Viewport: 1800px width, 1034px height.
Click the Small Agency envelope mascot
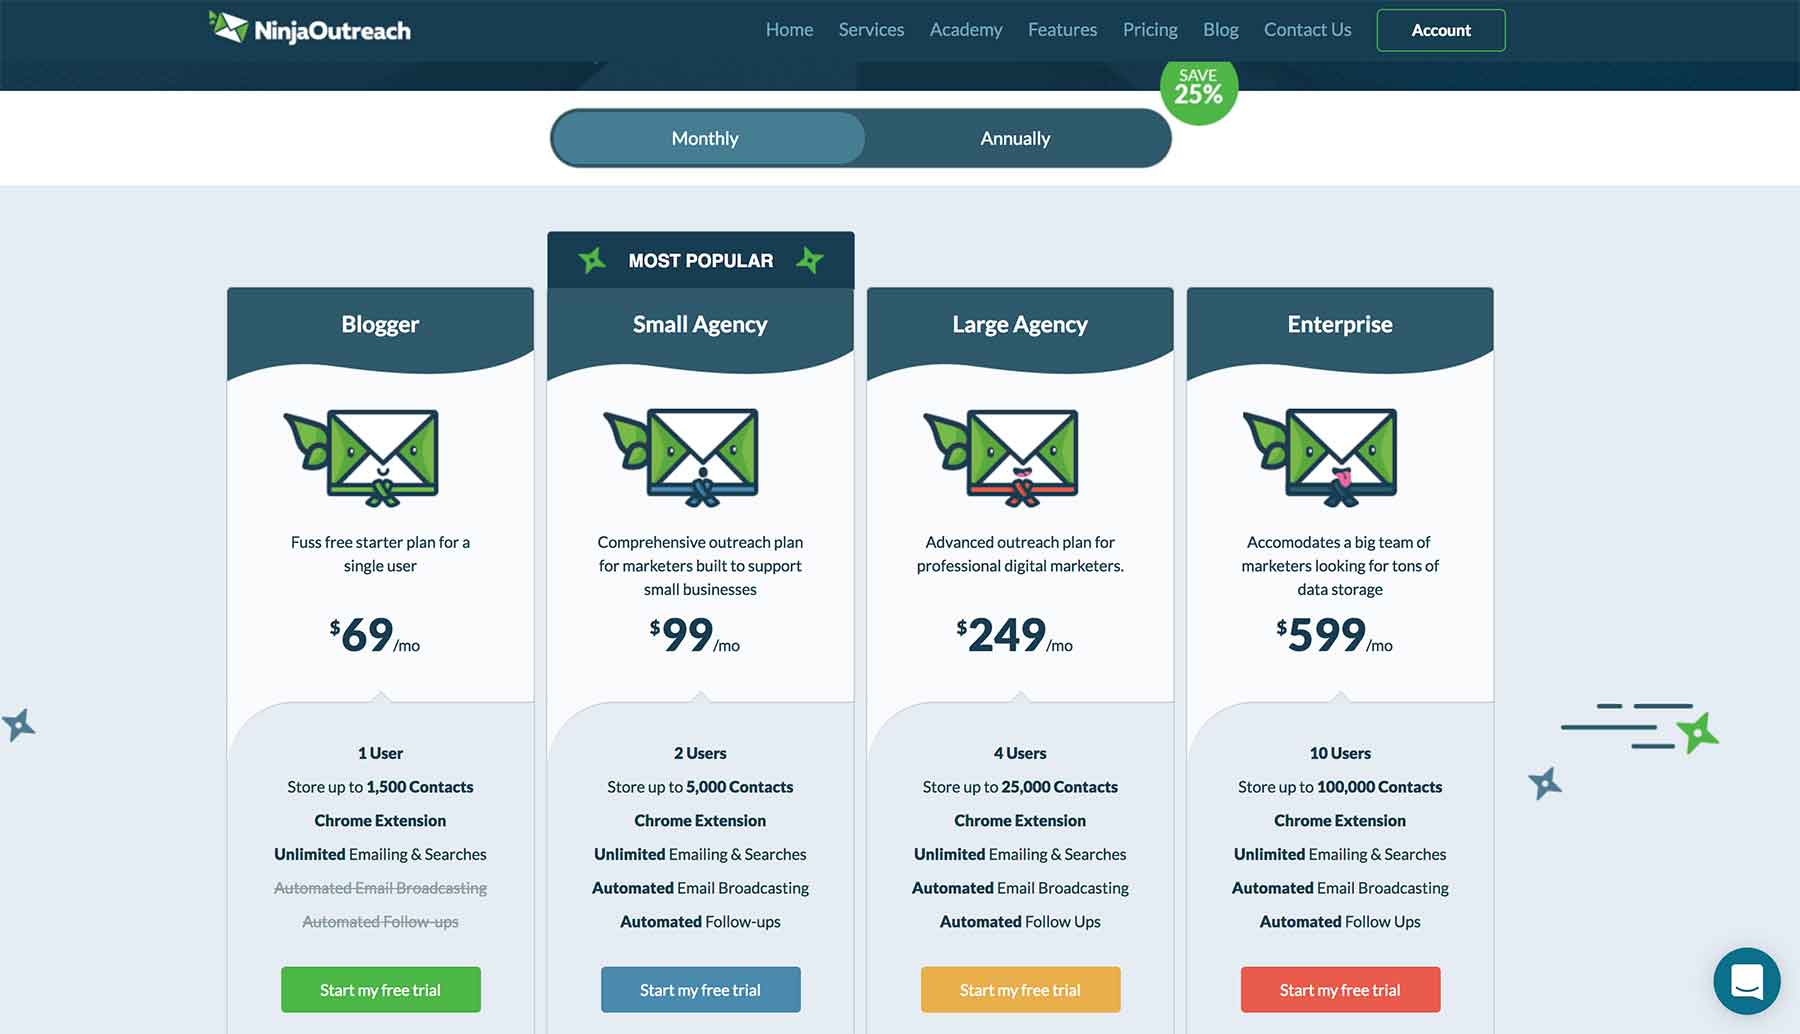(x=681, y=457)
